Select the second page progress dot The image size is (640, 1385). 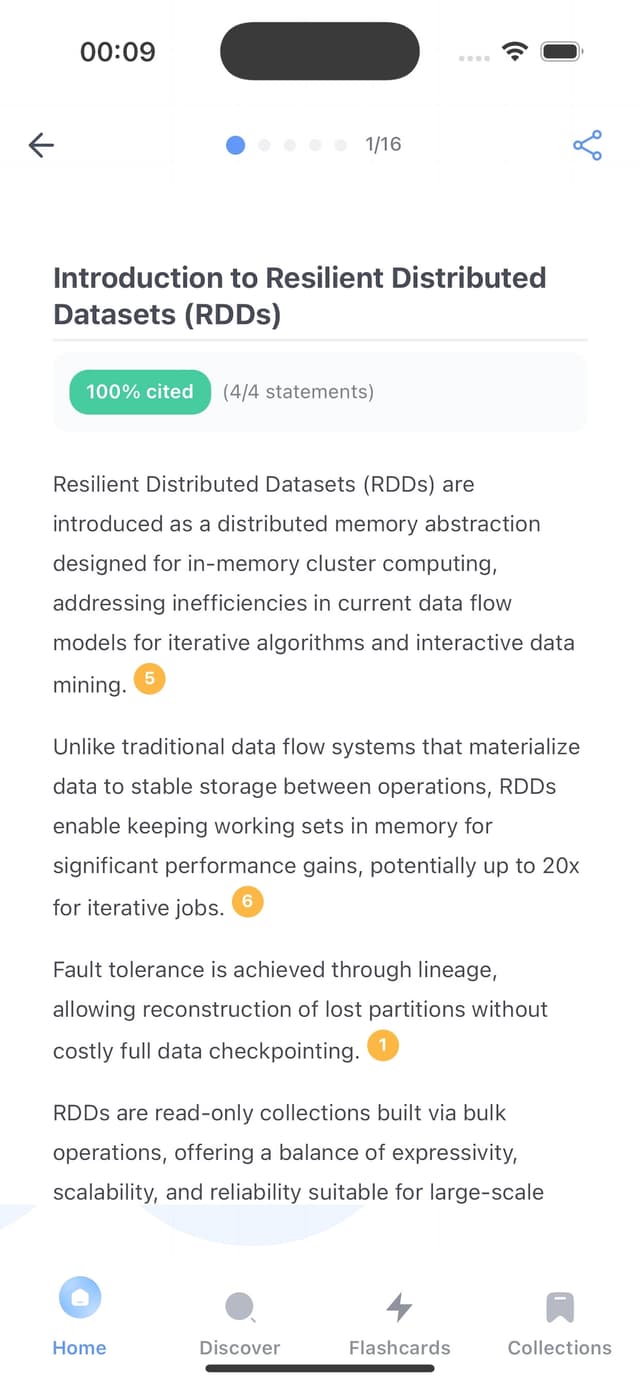[264, 145]
